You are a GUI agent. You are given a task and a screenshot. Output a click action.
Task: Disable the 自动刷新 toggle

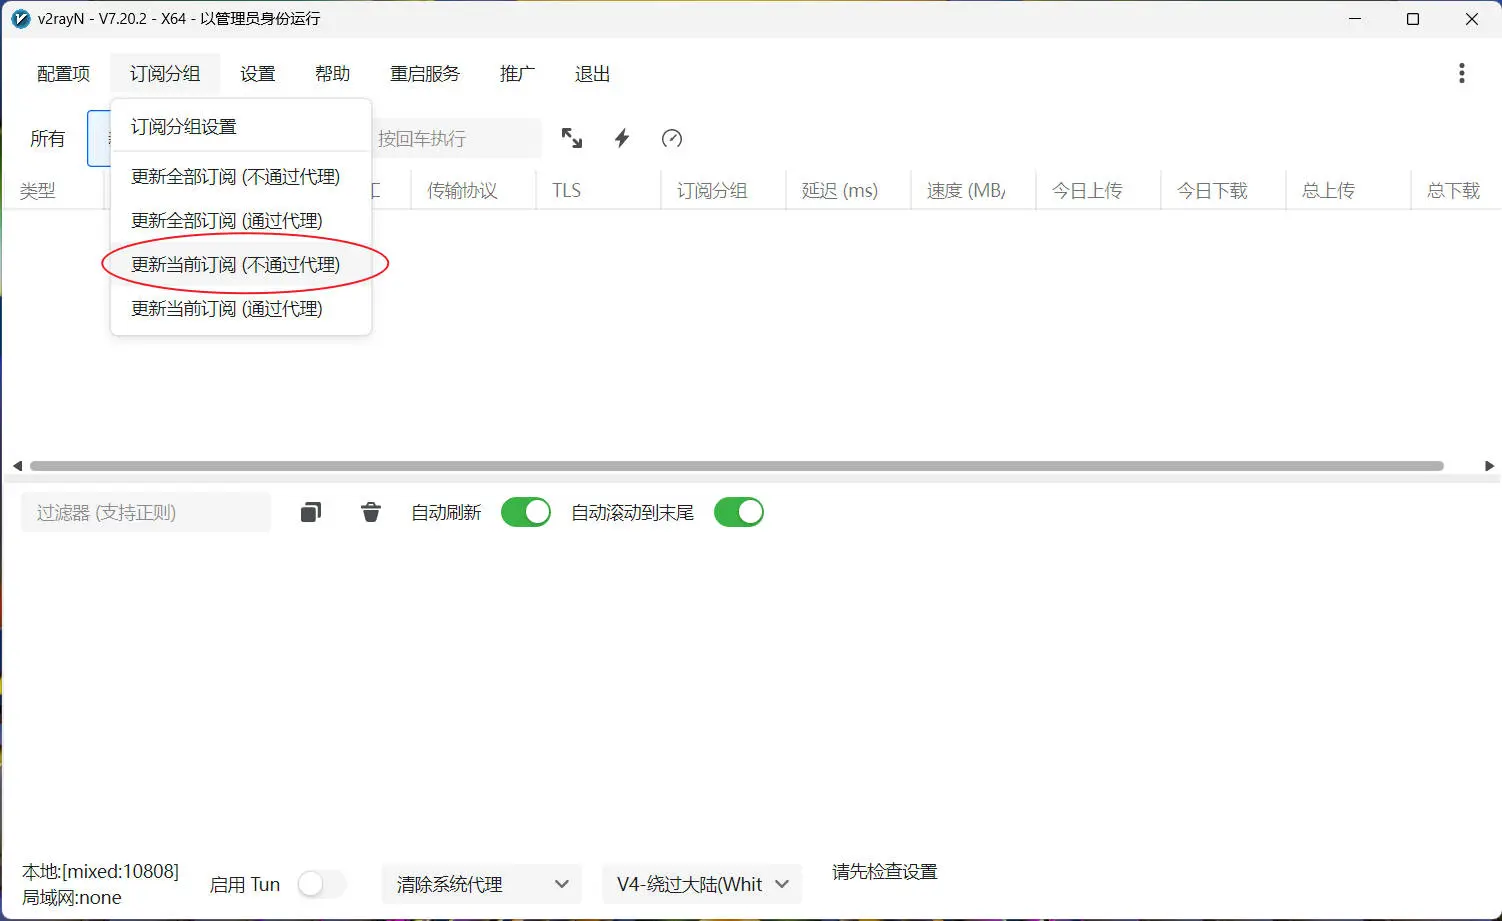coord(526,511)
